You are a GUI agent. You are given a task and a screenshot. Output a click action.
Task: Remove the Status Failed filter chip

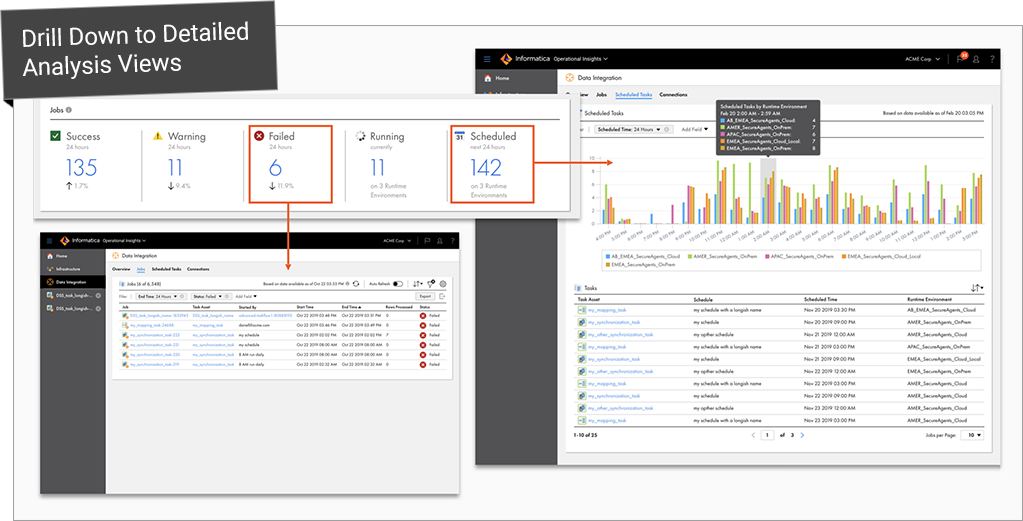pos(227,296)
